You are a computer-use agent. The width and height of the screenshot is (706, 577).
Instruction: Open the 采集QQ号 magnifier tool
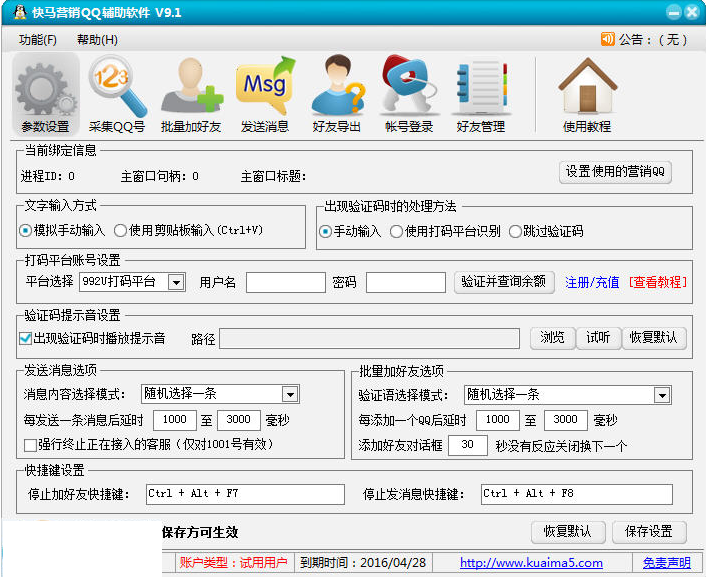[x=117, y=93]
